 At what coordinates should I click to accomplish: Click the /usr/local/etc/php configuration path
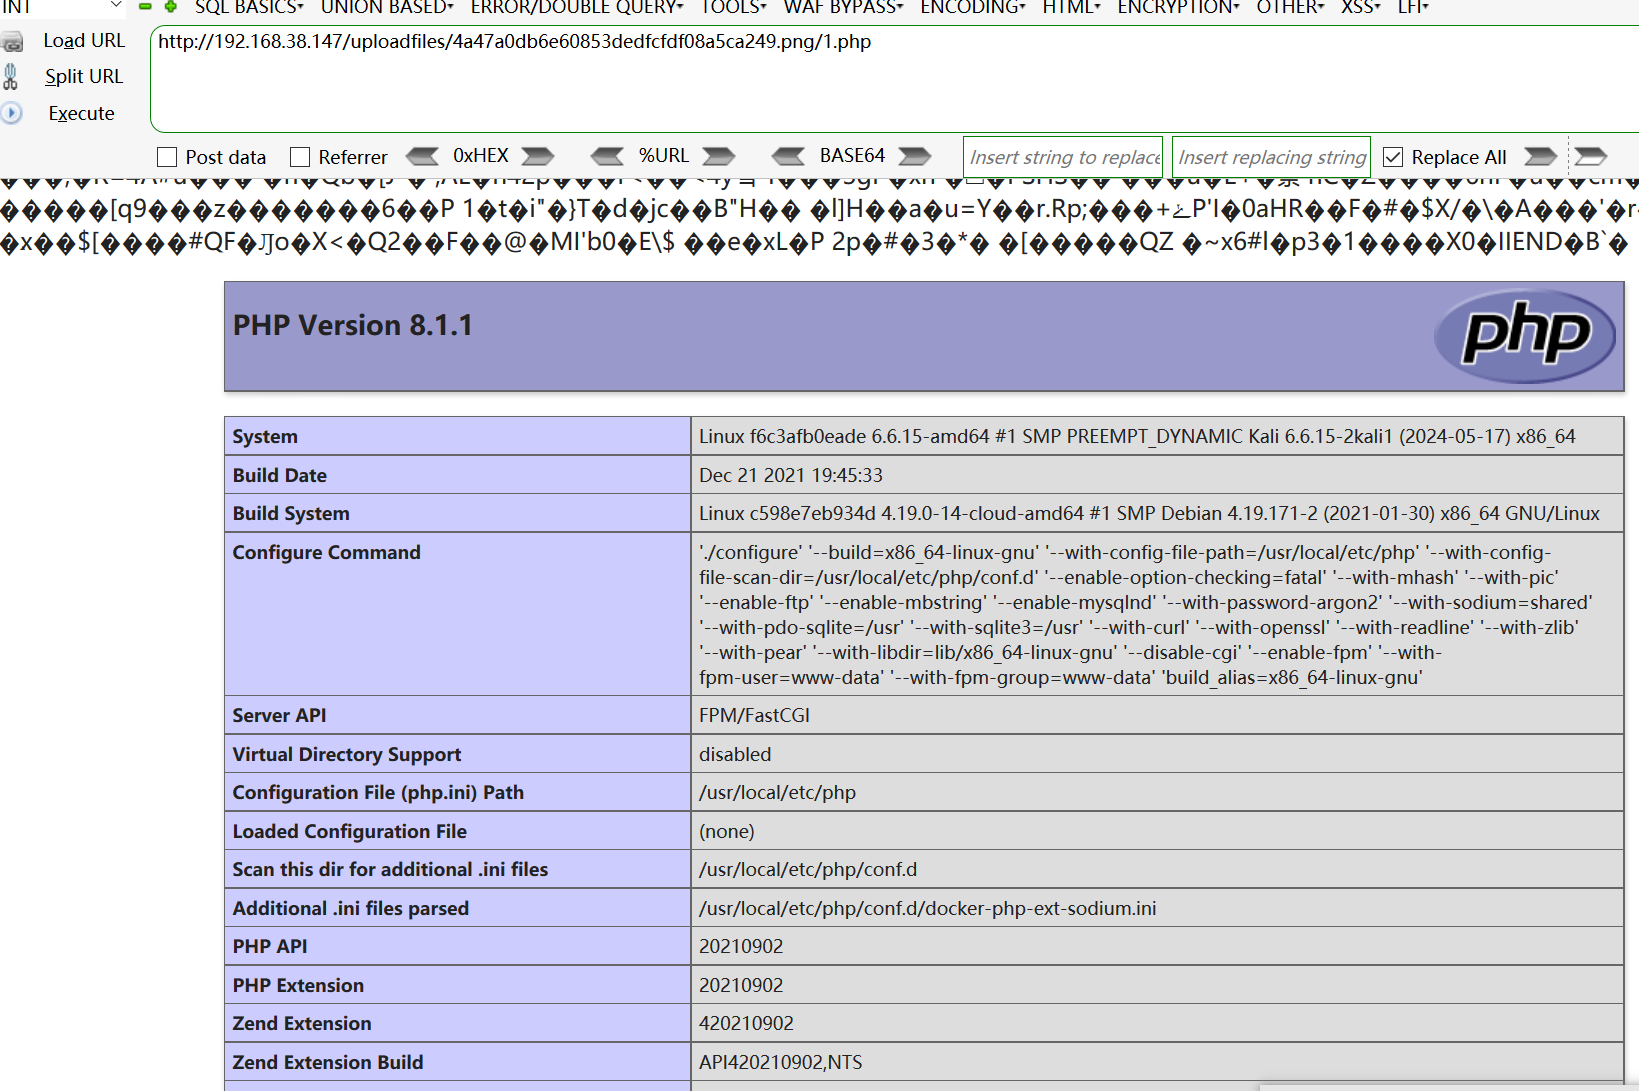pos(777,793)
